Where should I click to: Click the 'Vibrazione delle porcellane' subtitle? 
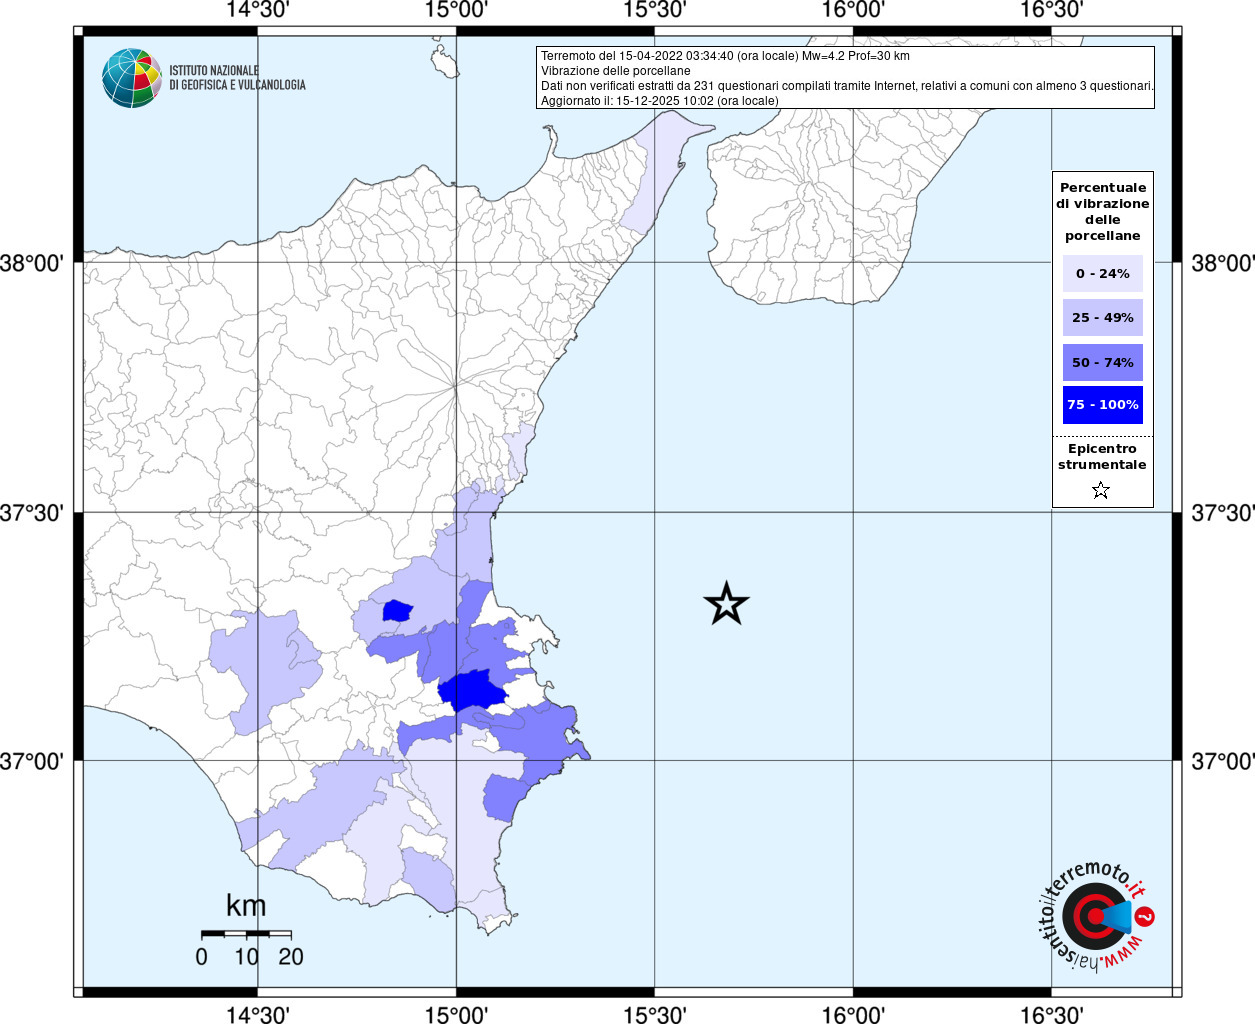click(x=616, y=71)
